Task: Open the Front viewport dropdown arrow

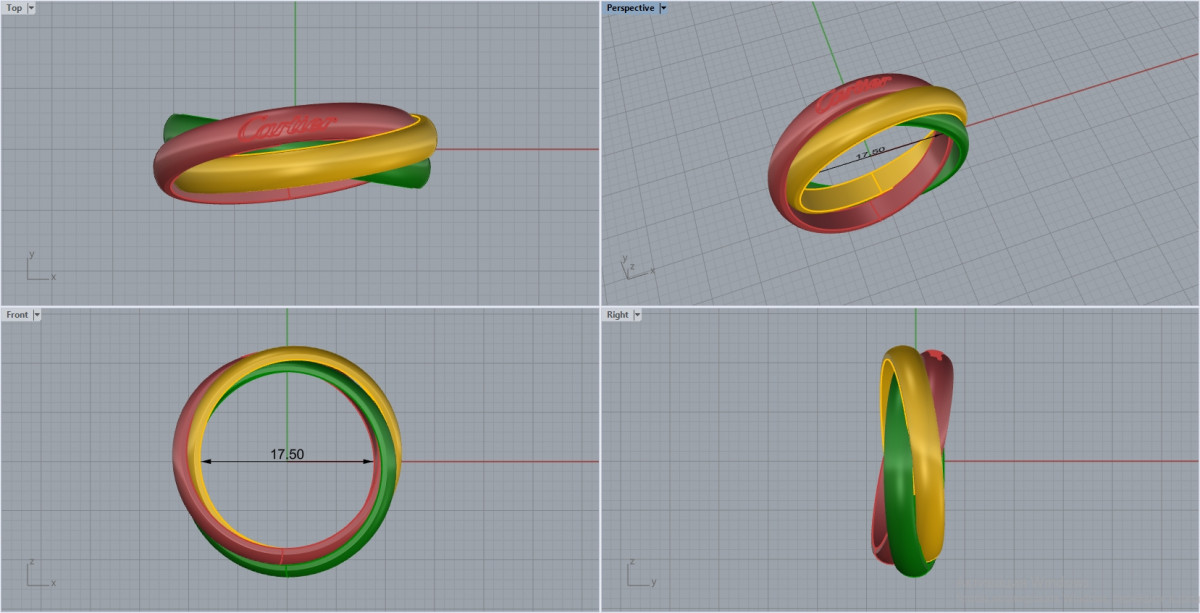Action: pyautogui.click(x=37, y=315)
